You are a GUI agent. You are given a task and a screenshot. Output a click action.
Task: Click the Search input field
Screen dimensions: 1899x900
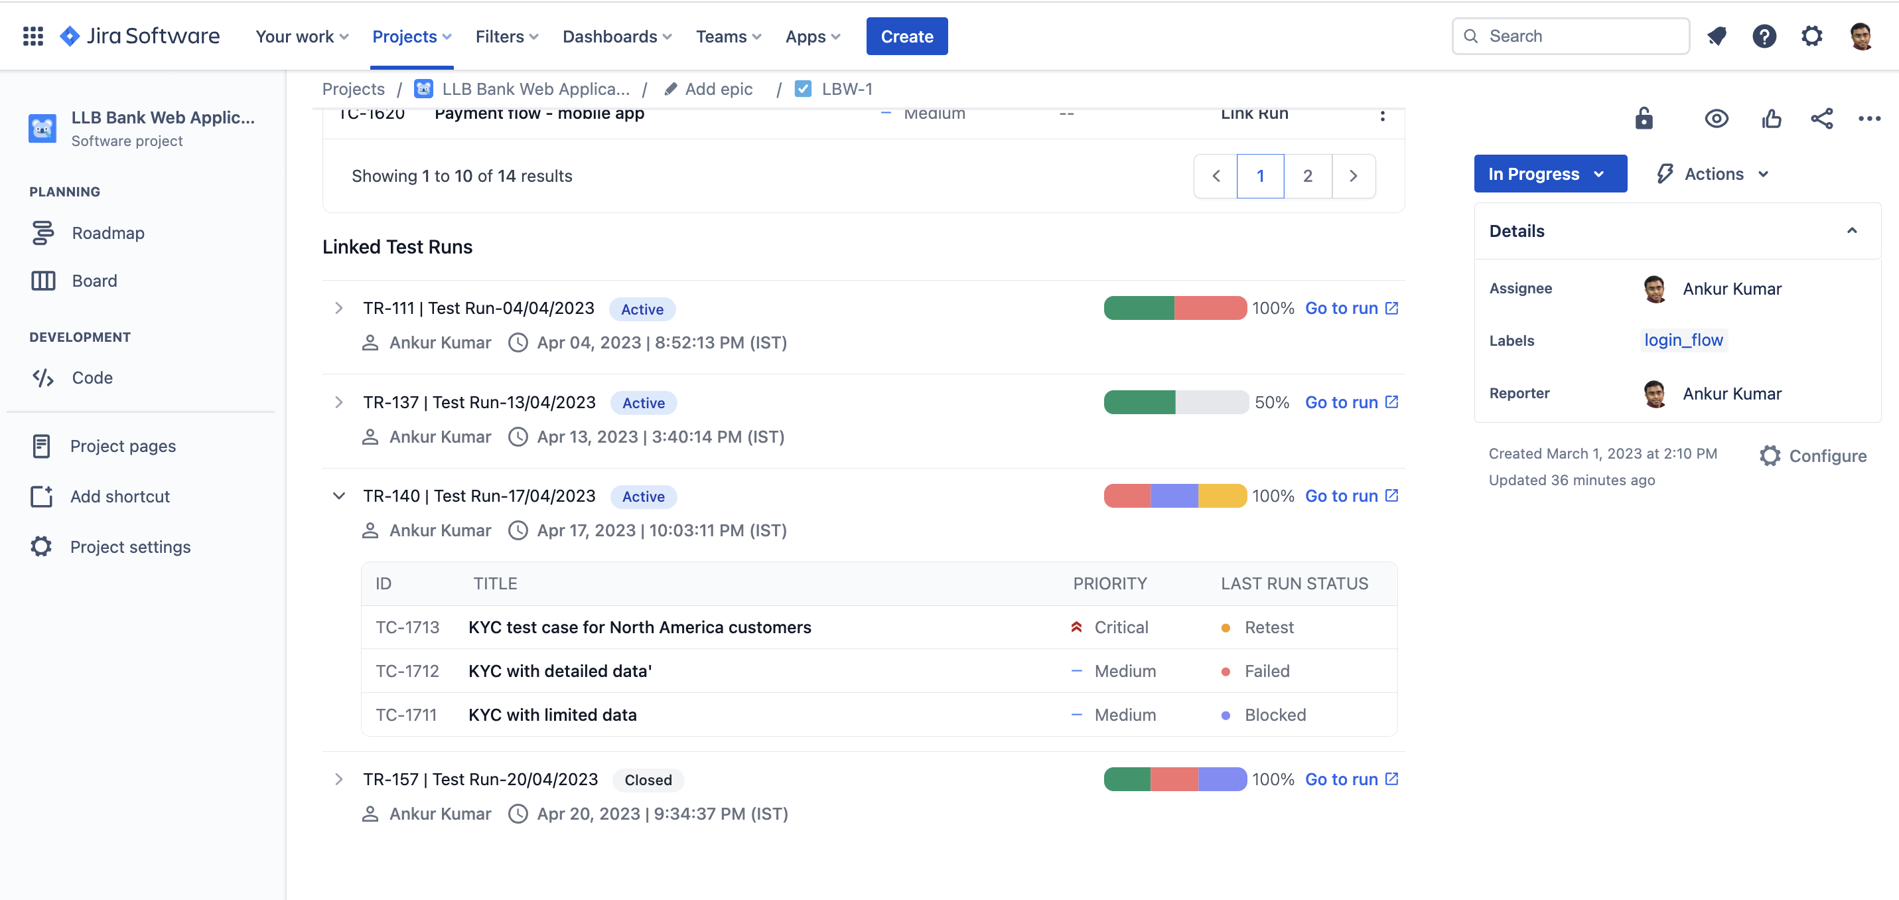[x=1570, y=36]
